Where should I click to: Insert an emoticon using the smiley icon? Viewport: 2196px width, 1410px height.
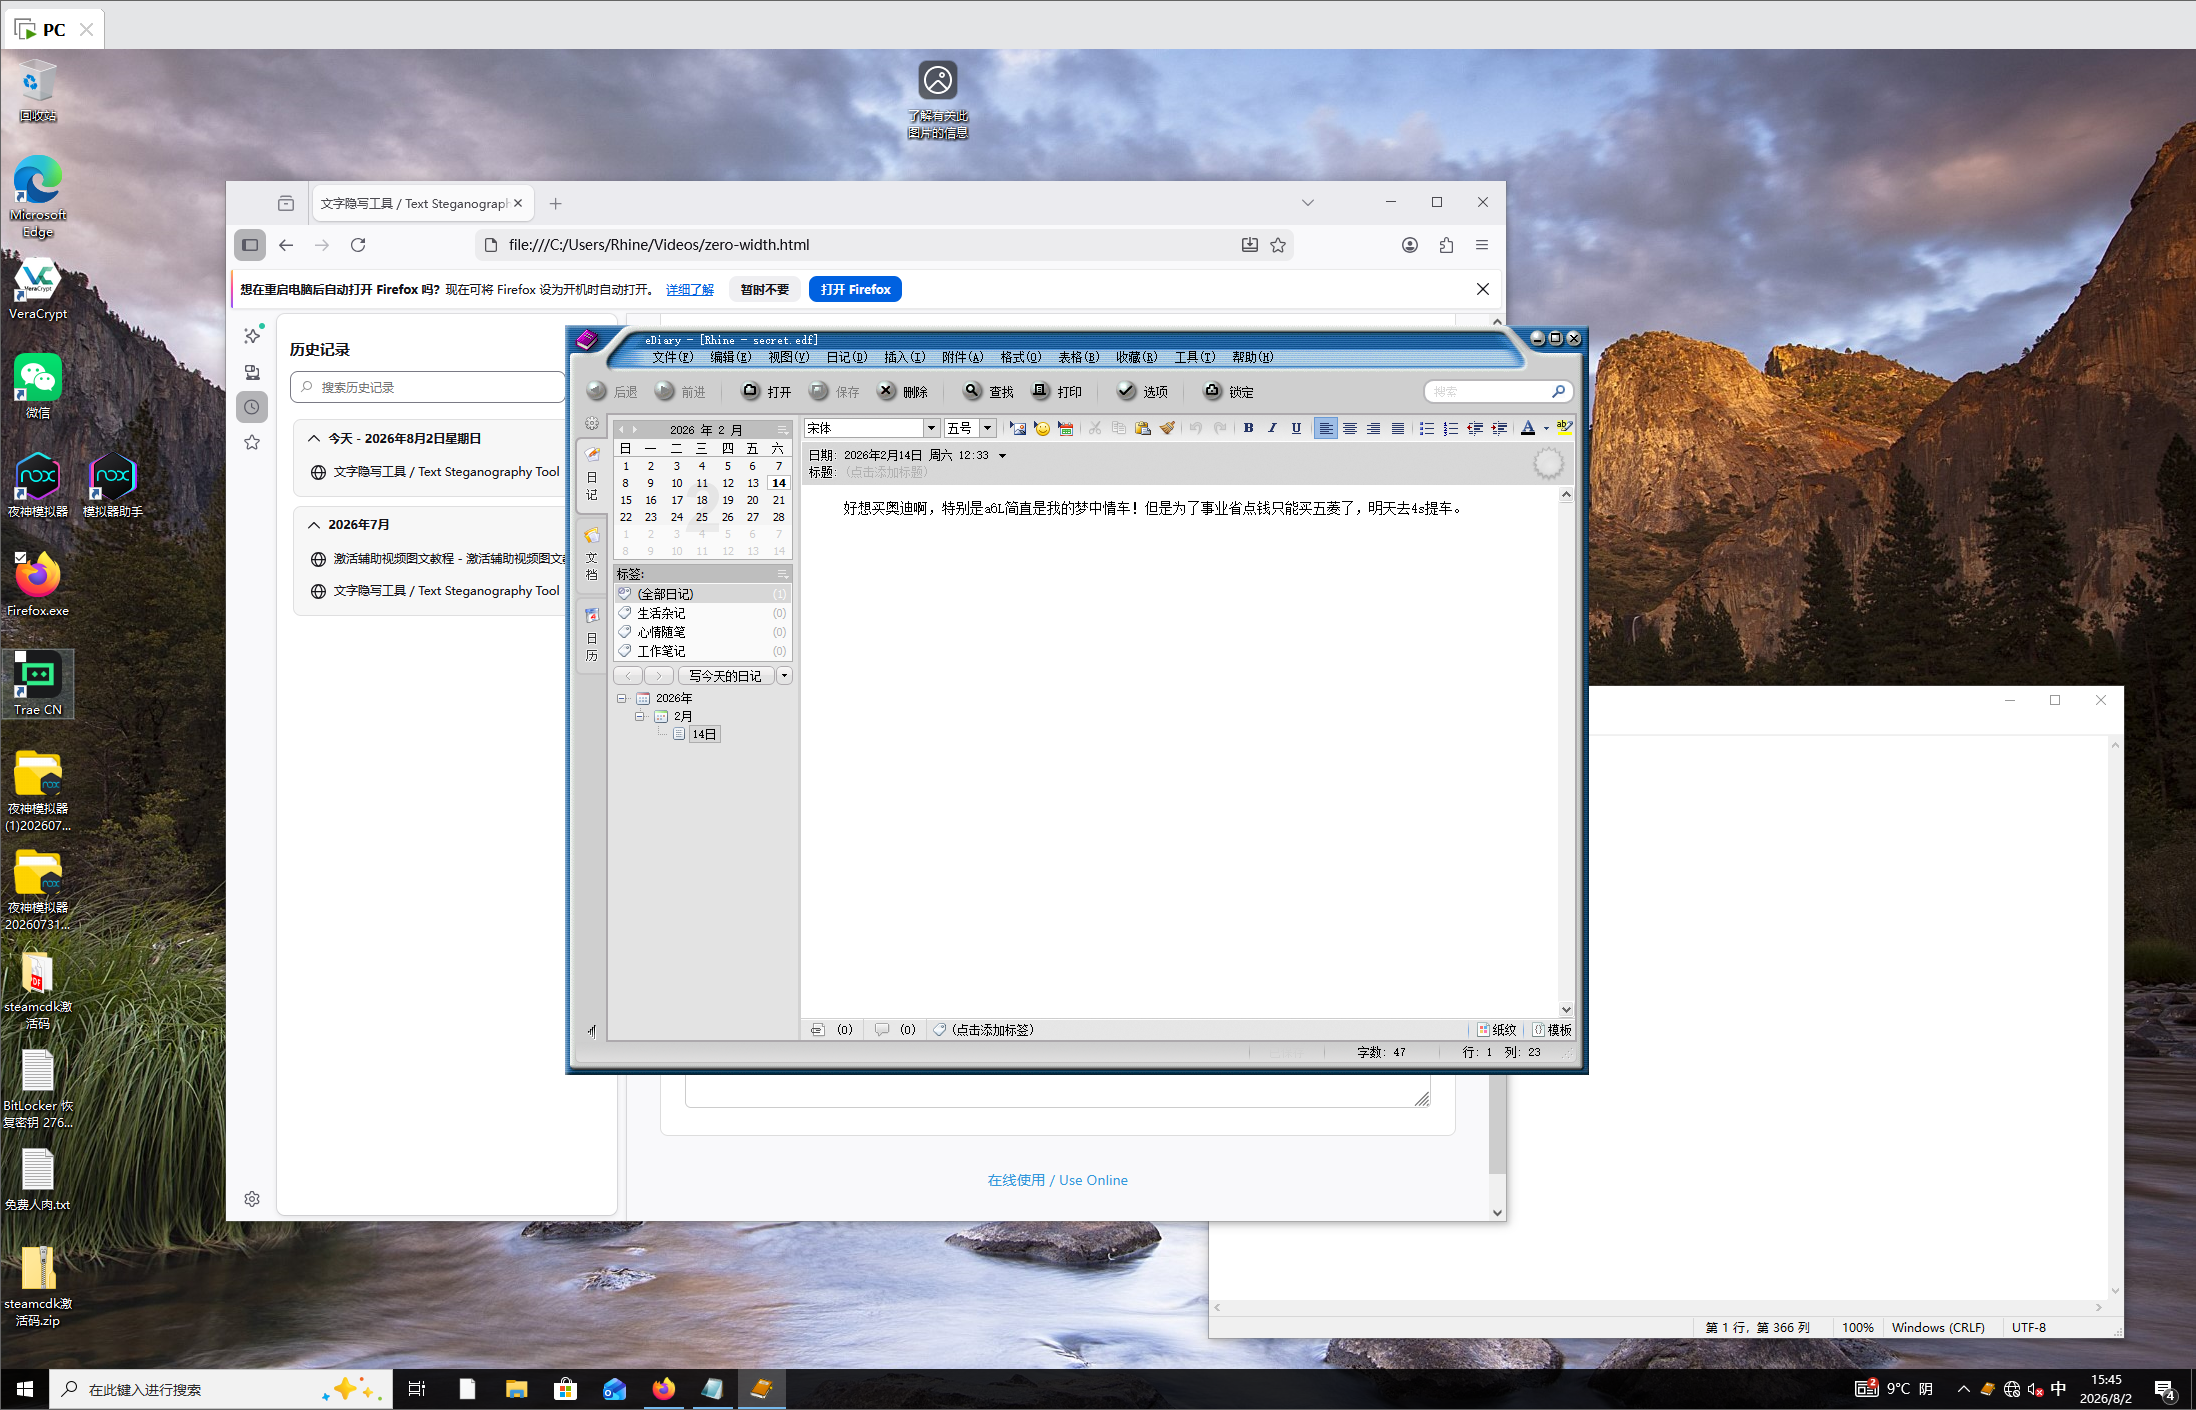(x=1042, y=428)
